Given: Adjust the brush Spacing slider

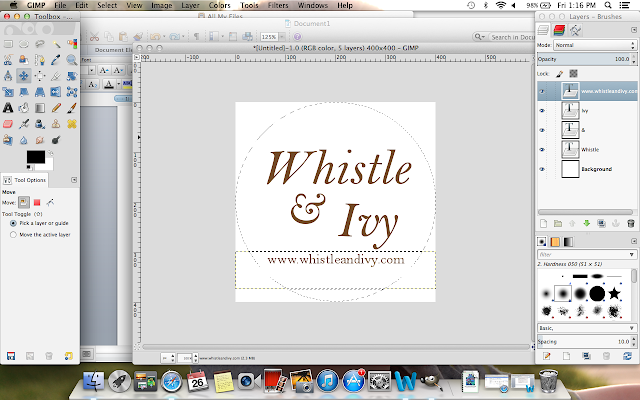Looking at the screenshot, I should 584,342.
